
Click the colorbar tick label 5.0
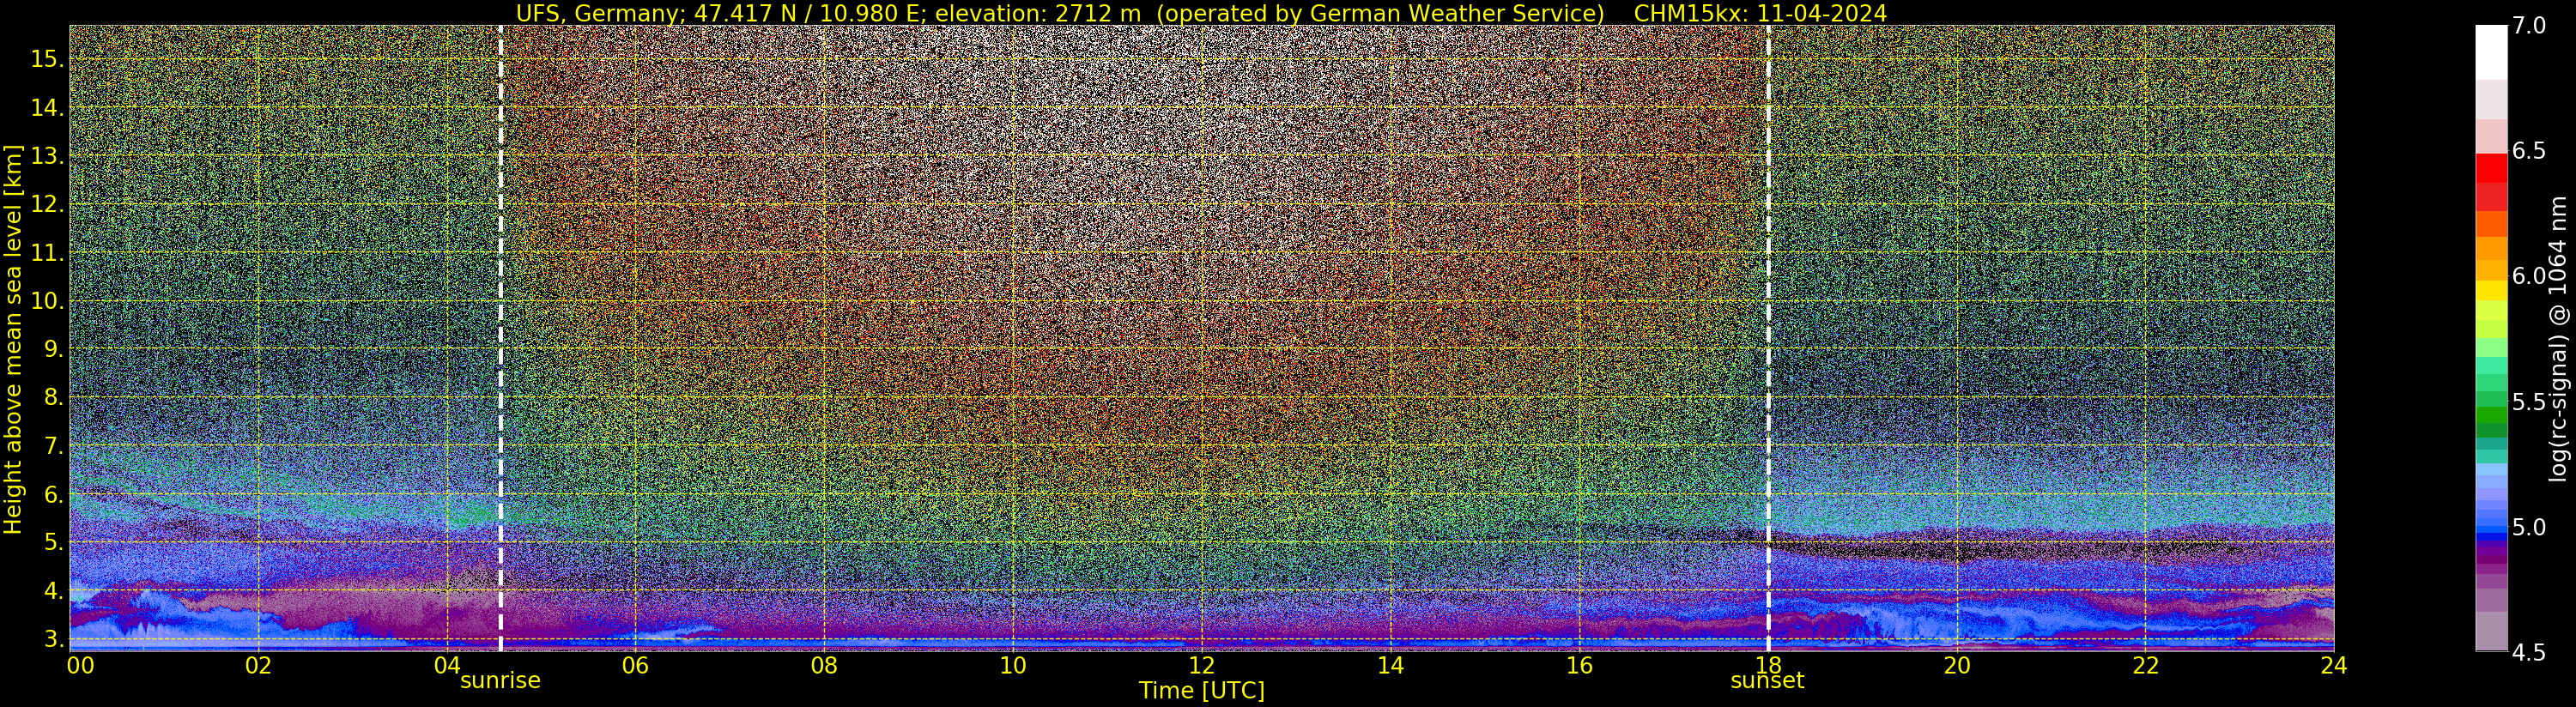coord(2529,527)
